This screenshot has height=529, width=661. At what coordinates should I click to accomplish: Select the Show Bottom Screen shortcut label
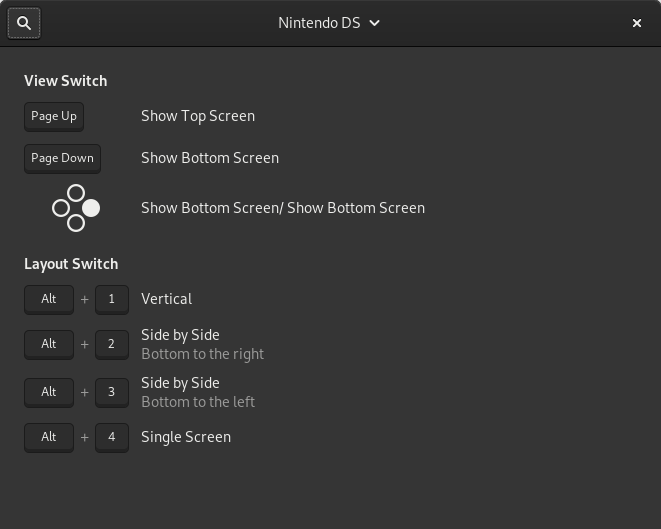tap(210, 158)
